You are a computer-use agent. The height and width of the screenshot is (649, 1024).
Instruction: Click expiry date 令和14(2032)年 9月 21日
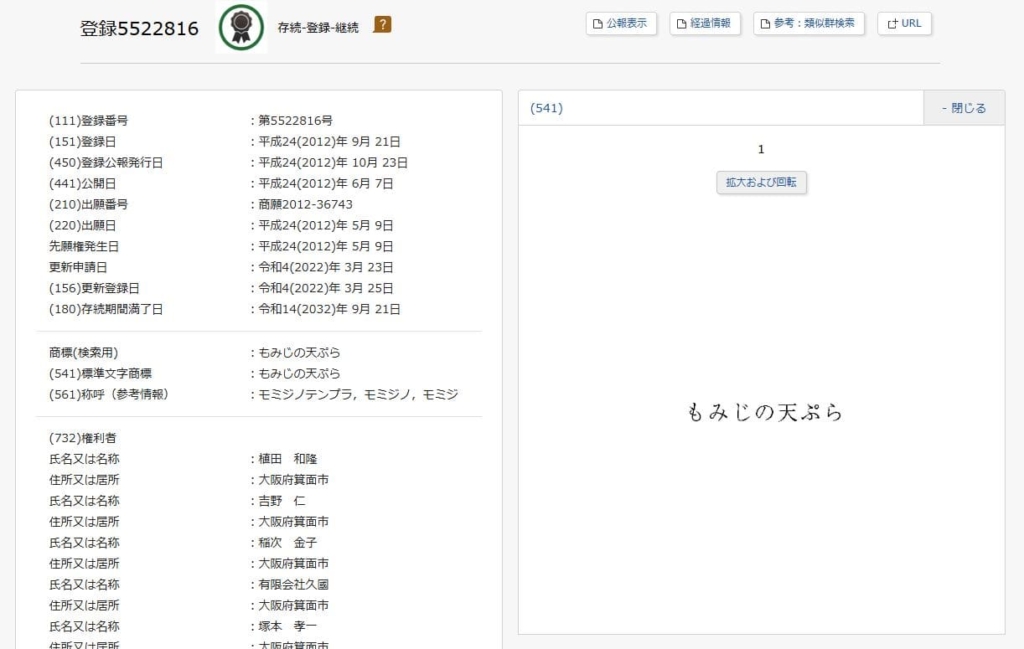329,310
